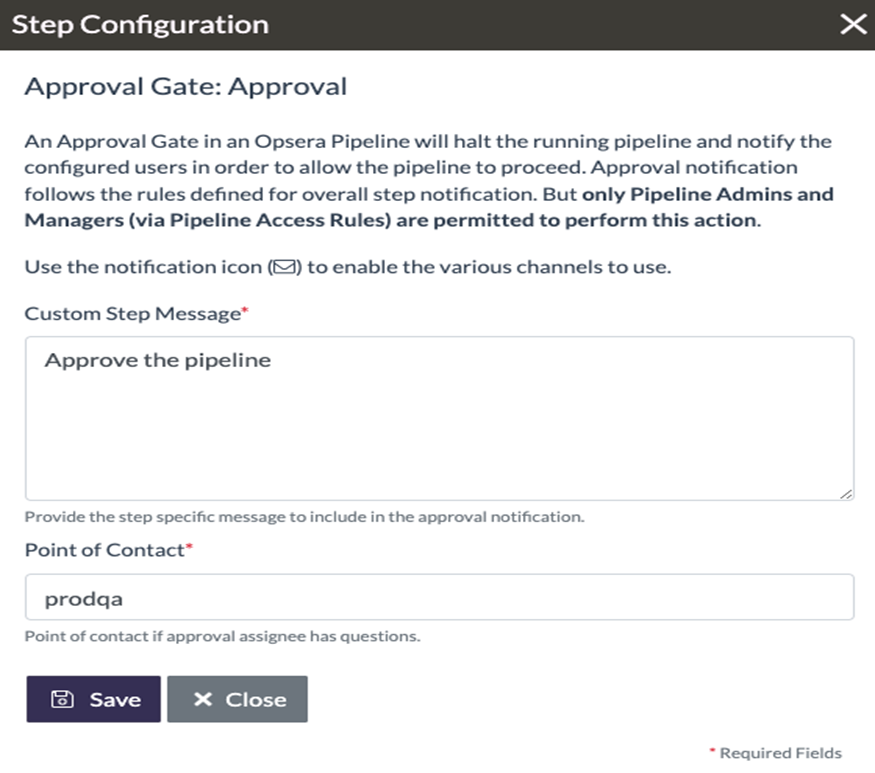
Task: Grab the textarea resize handle corner
Action: tap(846, 493)
